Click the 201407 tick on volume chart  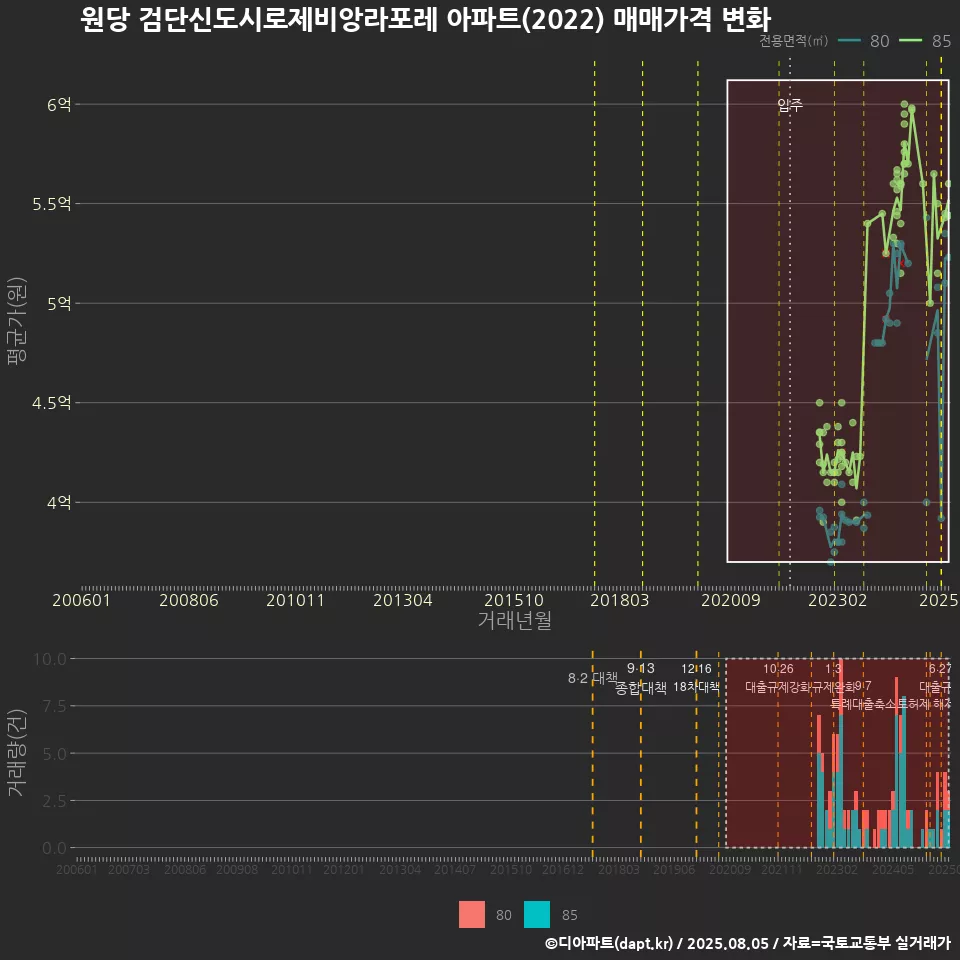[x=455, y=869]
